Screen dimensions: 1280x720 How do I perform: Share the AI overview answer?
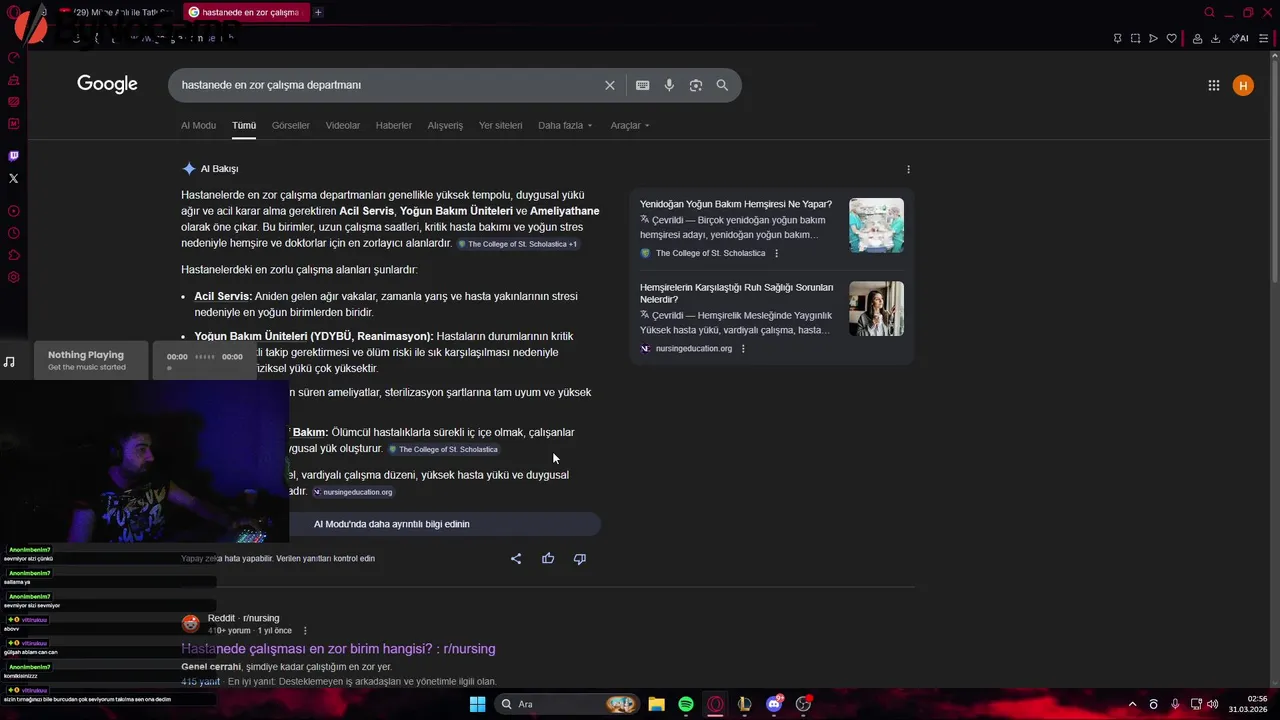(516, 558)
